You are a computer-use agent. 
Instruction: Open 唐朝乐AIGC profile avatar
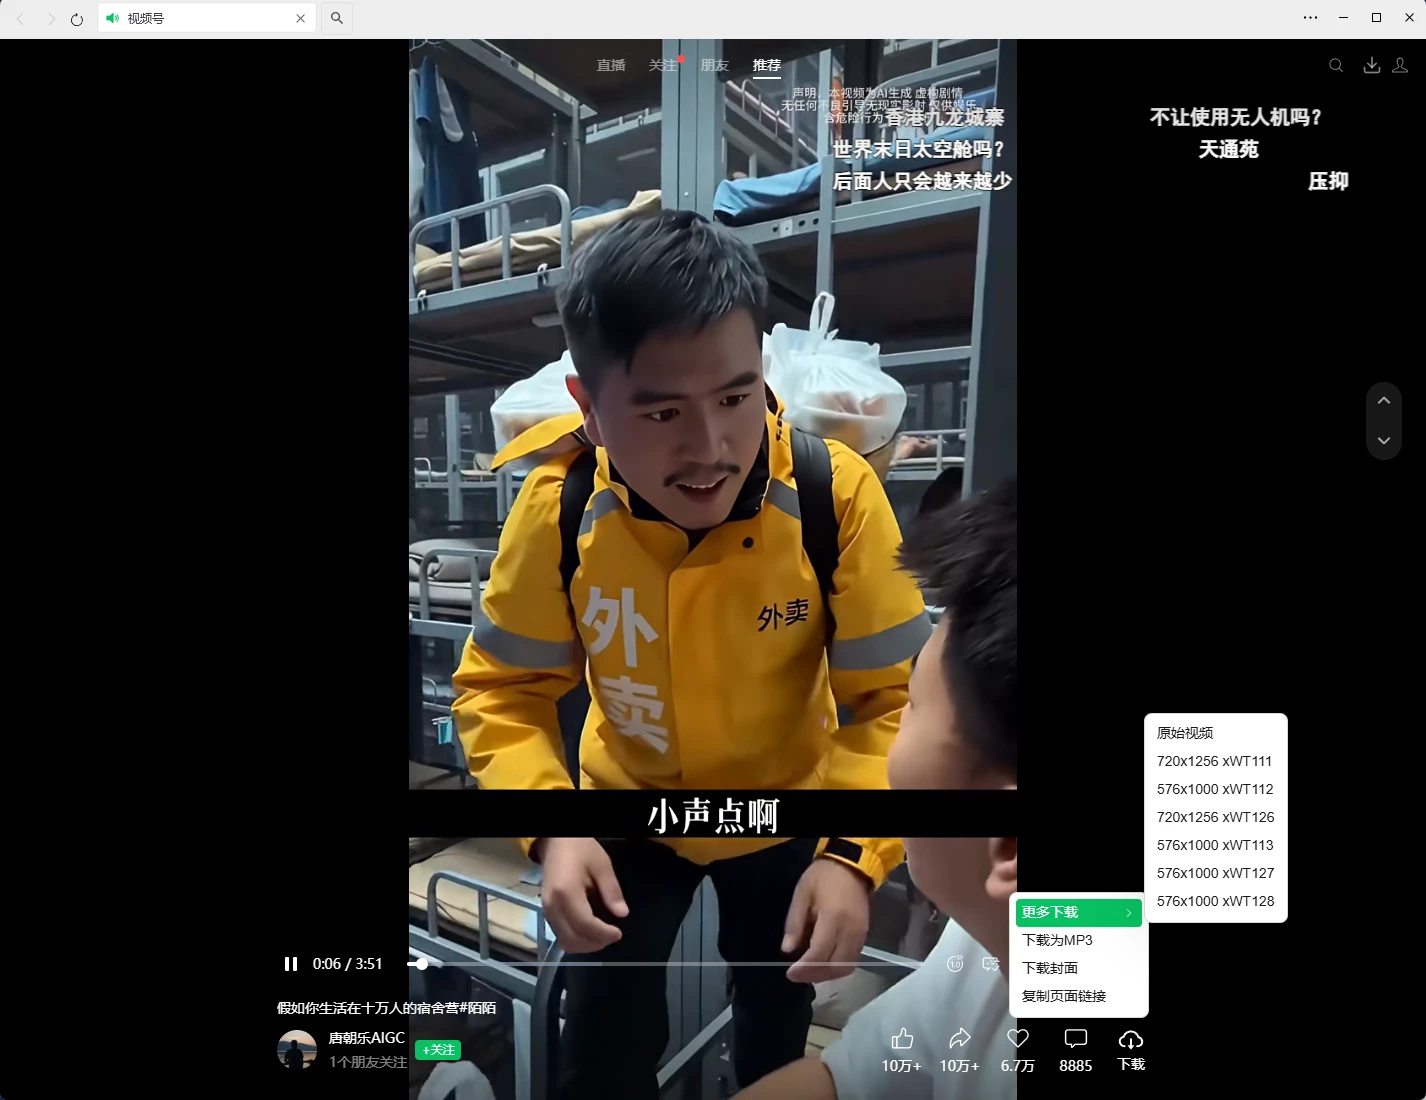pyautogui.click(x=297, y=1050)
